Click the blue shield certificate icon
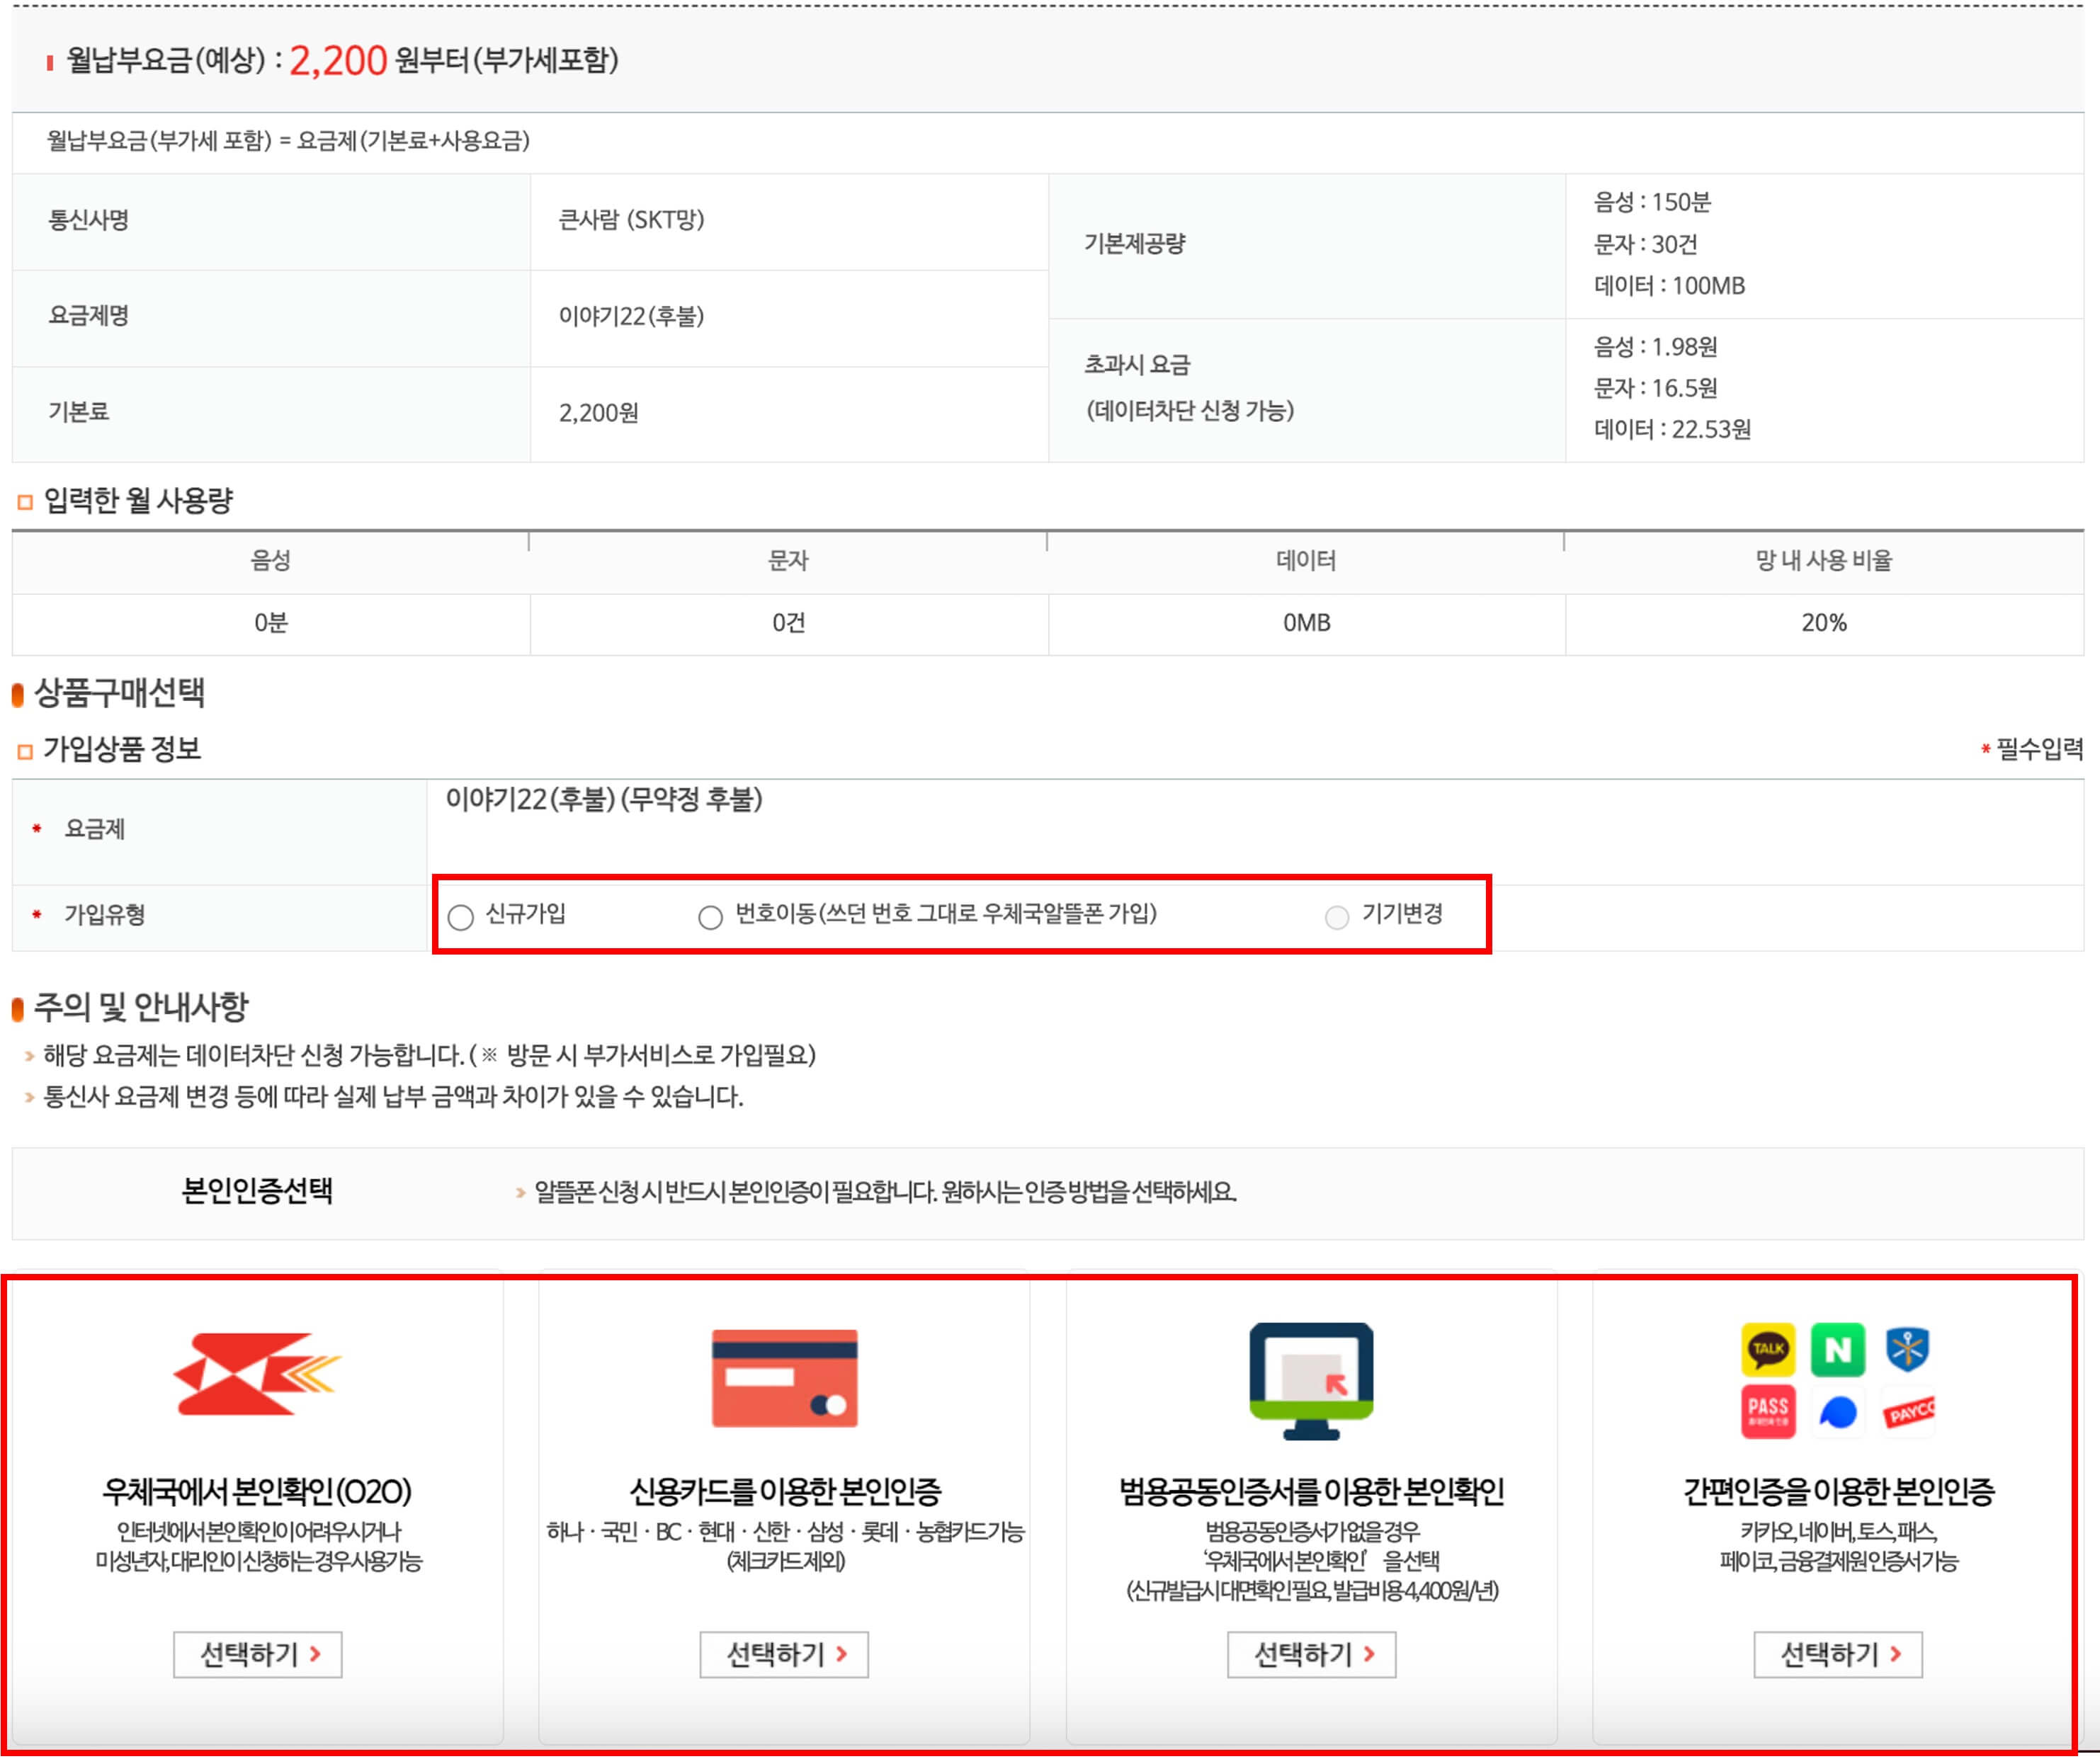The image size is (2100, 1759). coord(1908,1349)
